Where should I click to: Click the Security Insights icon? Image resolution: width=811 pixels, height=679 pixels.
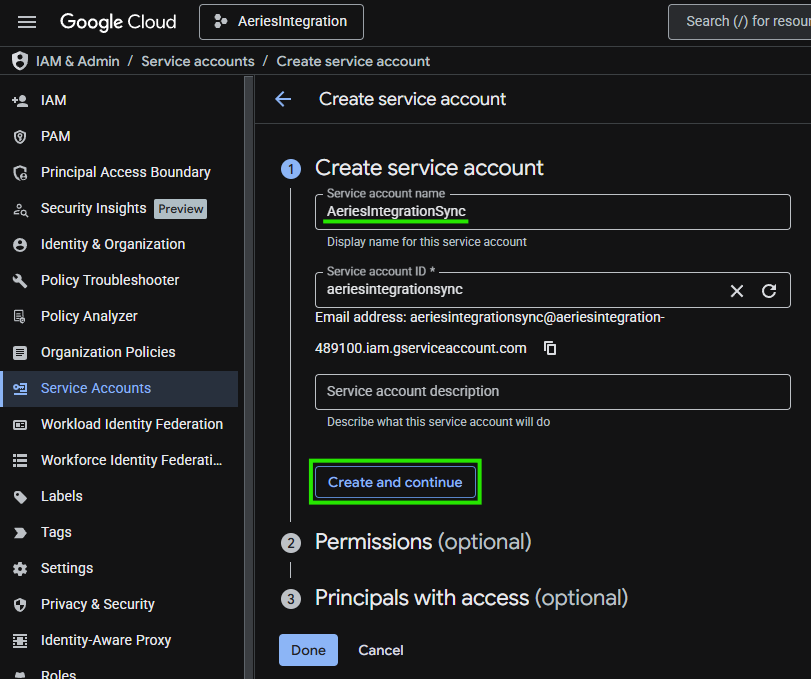20,209
